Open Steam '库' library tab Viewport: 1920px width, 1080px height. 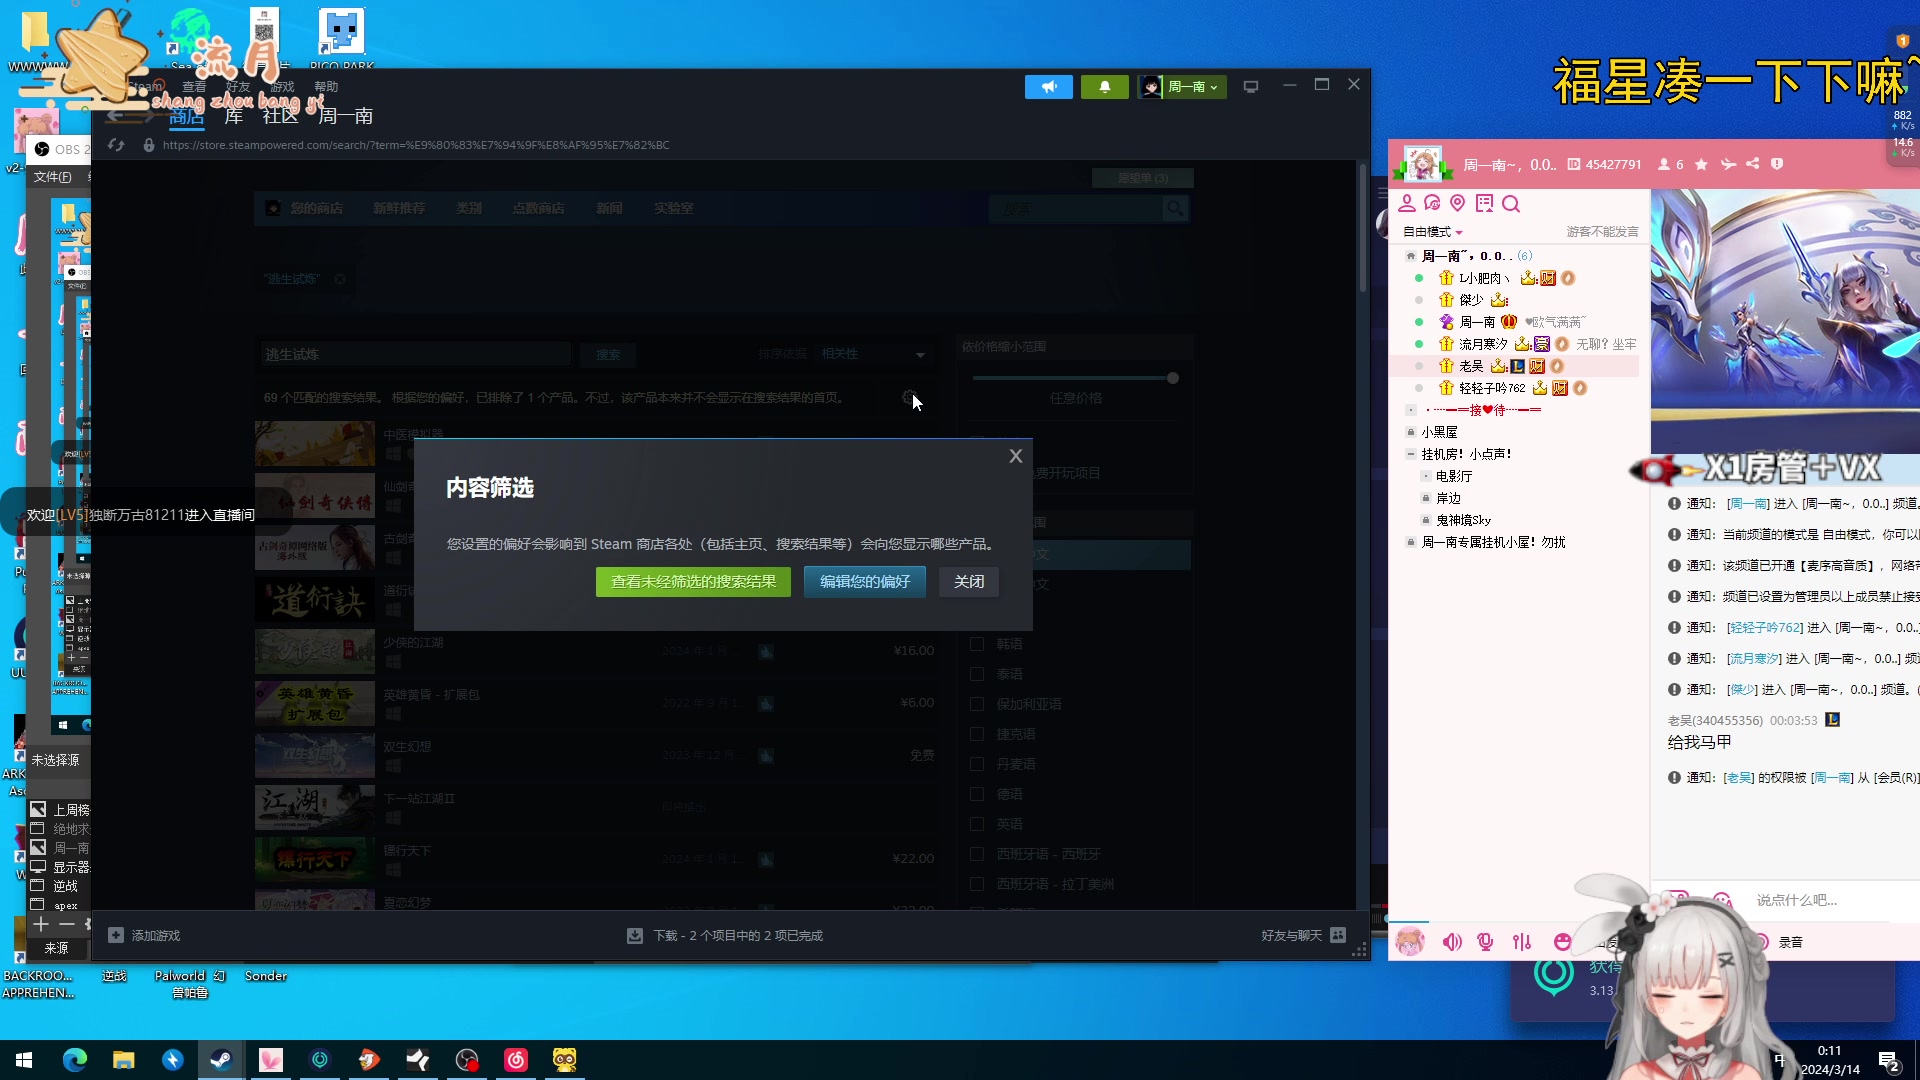tap(234, 116)
